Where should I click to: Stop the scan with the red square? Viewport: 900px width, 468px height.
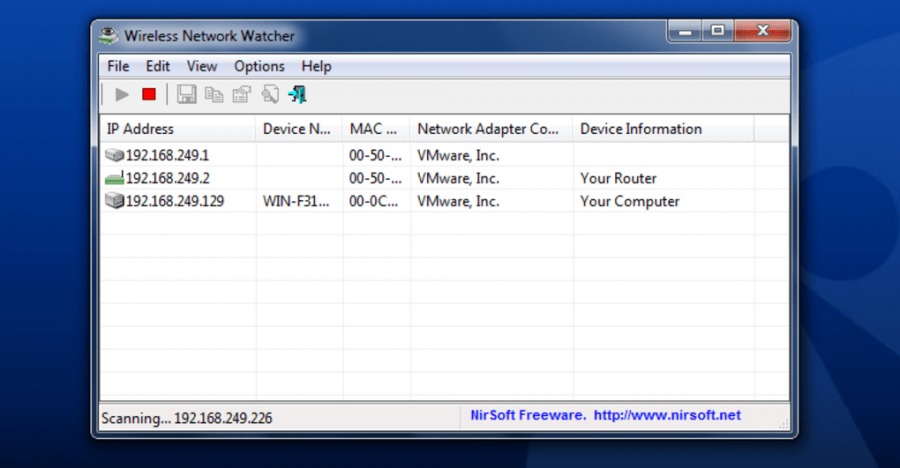coord(149,94)
